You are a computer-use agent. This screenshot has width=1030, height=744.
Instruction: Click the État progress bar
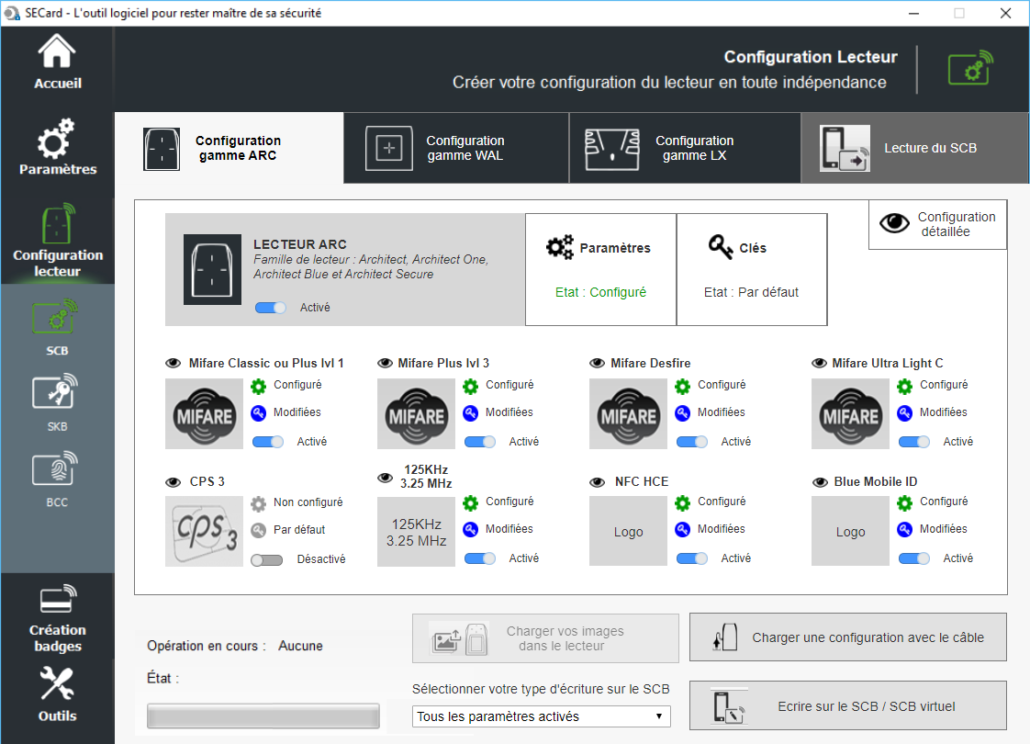click(263, 716)
